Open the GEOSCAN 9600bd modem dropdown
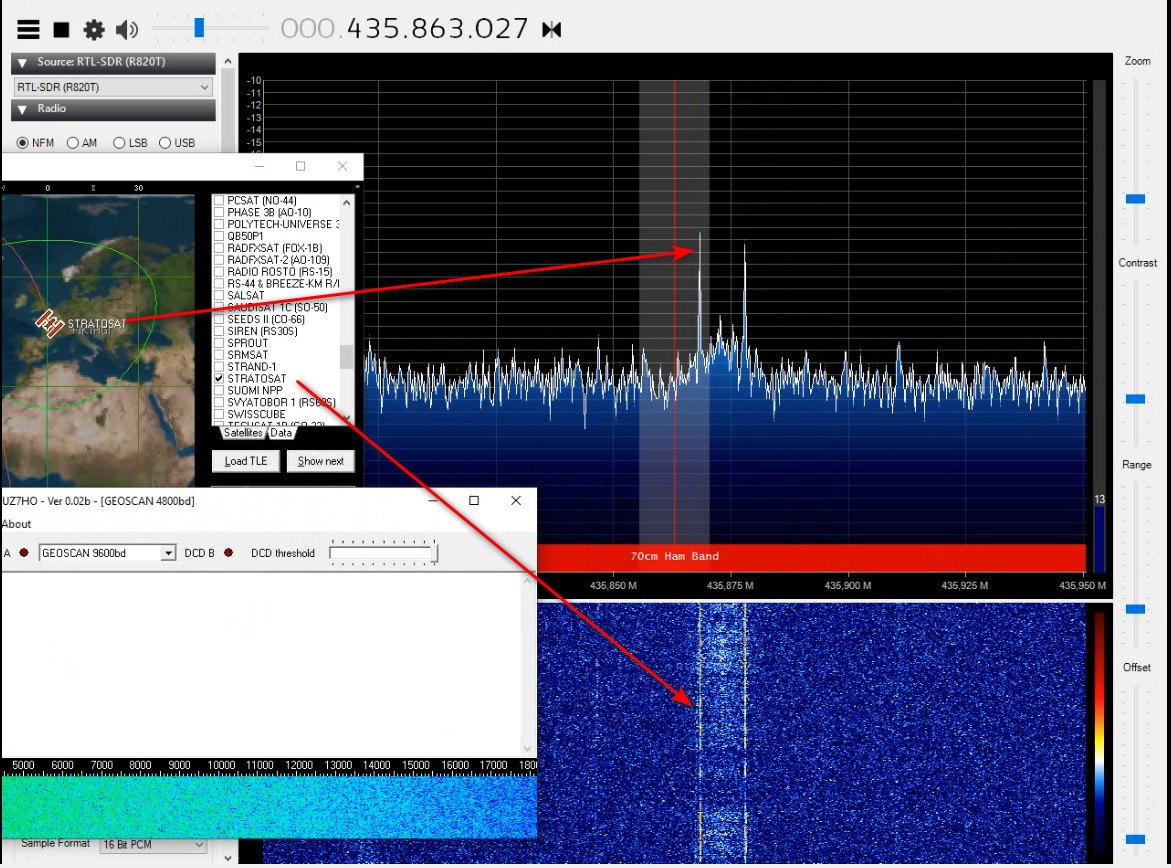 click(x=168, y=553)
